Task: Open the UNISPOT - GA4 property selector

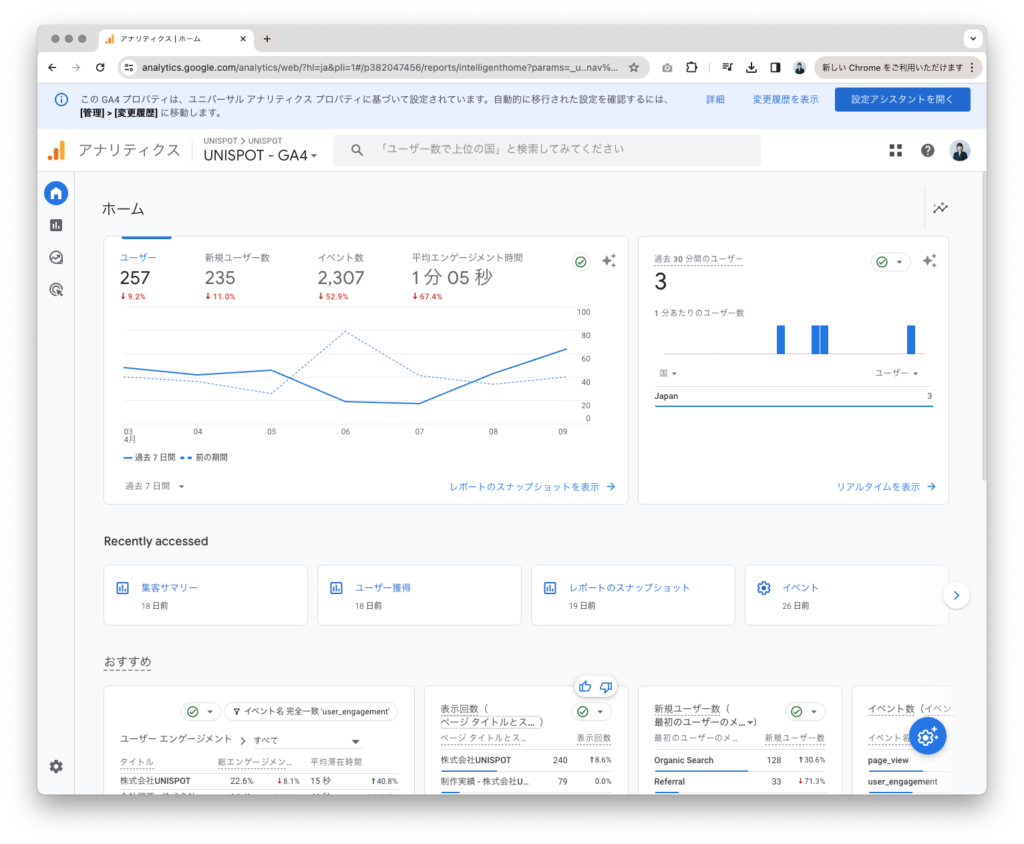Action: pyautogui.click(x=260, y=155)
